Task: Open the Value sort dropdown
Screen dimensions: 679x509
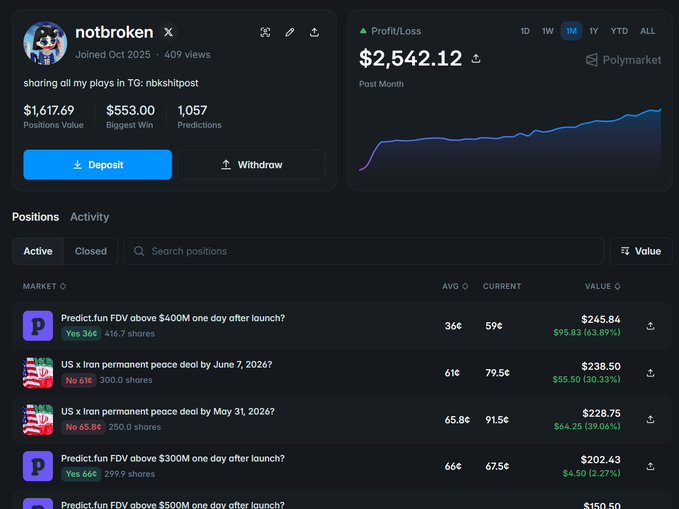Action: coord(640,251)
